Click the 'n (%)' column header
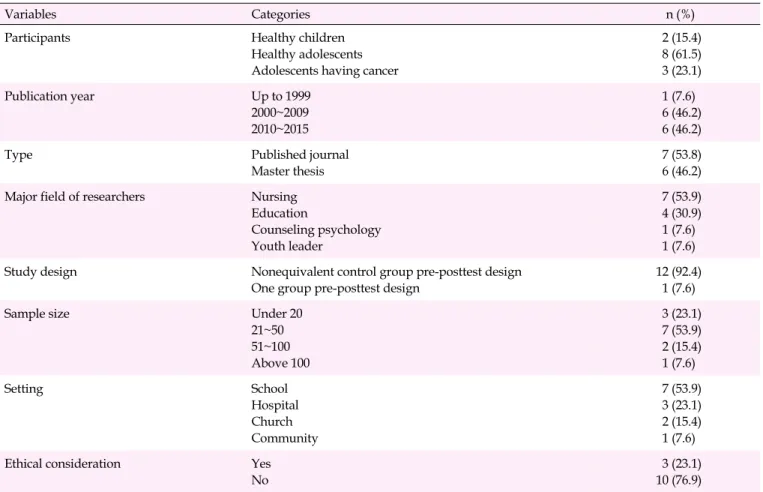Image resolution: width=763 pixels, height=492 pixels. click(680, 15)
